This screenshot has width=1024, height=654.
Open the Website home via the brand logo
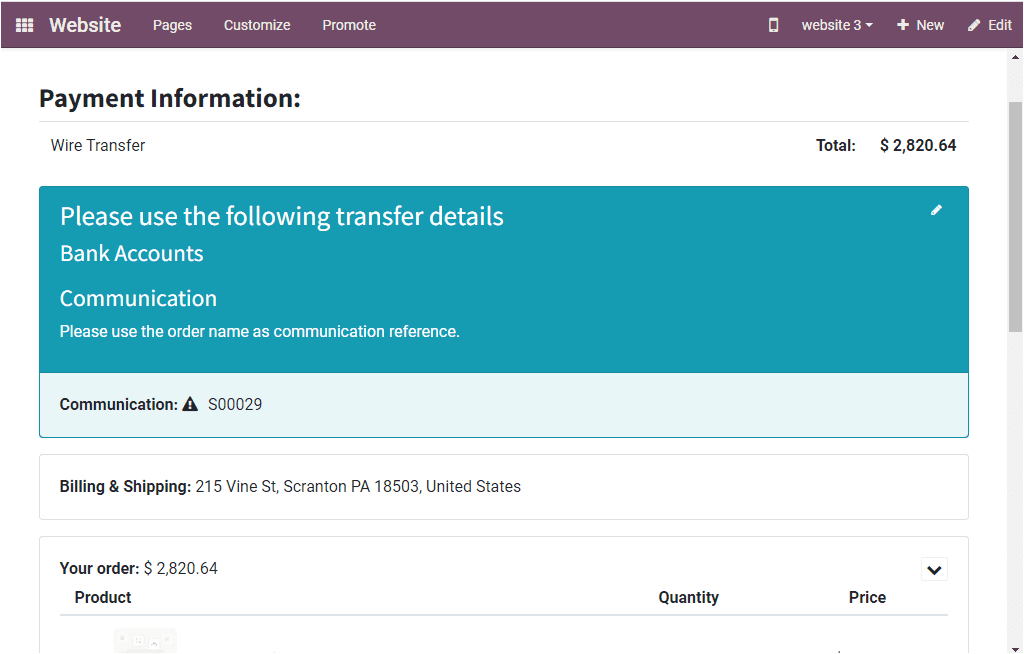[x=85, y=24]
